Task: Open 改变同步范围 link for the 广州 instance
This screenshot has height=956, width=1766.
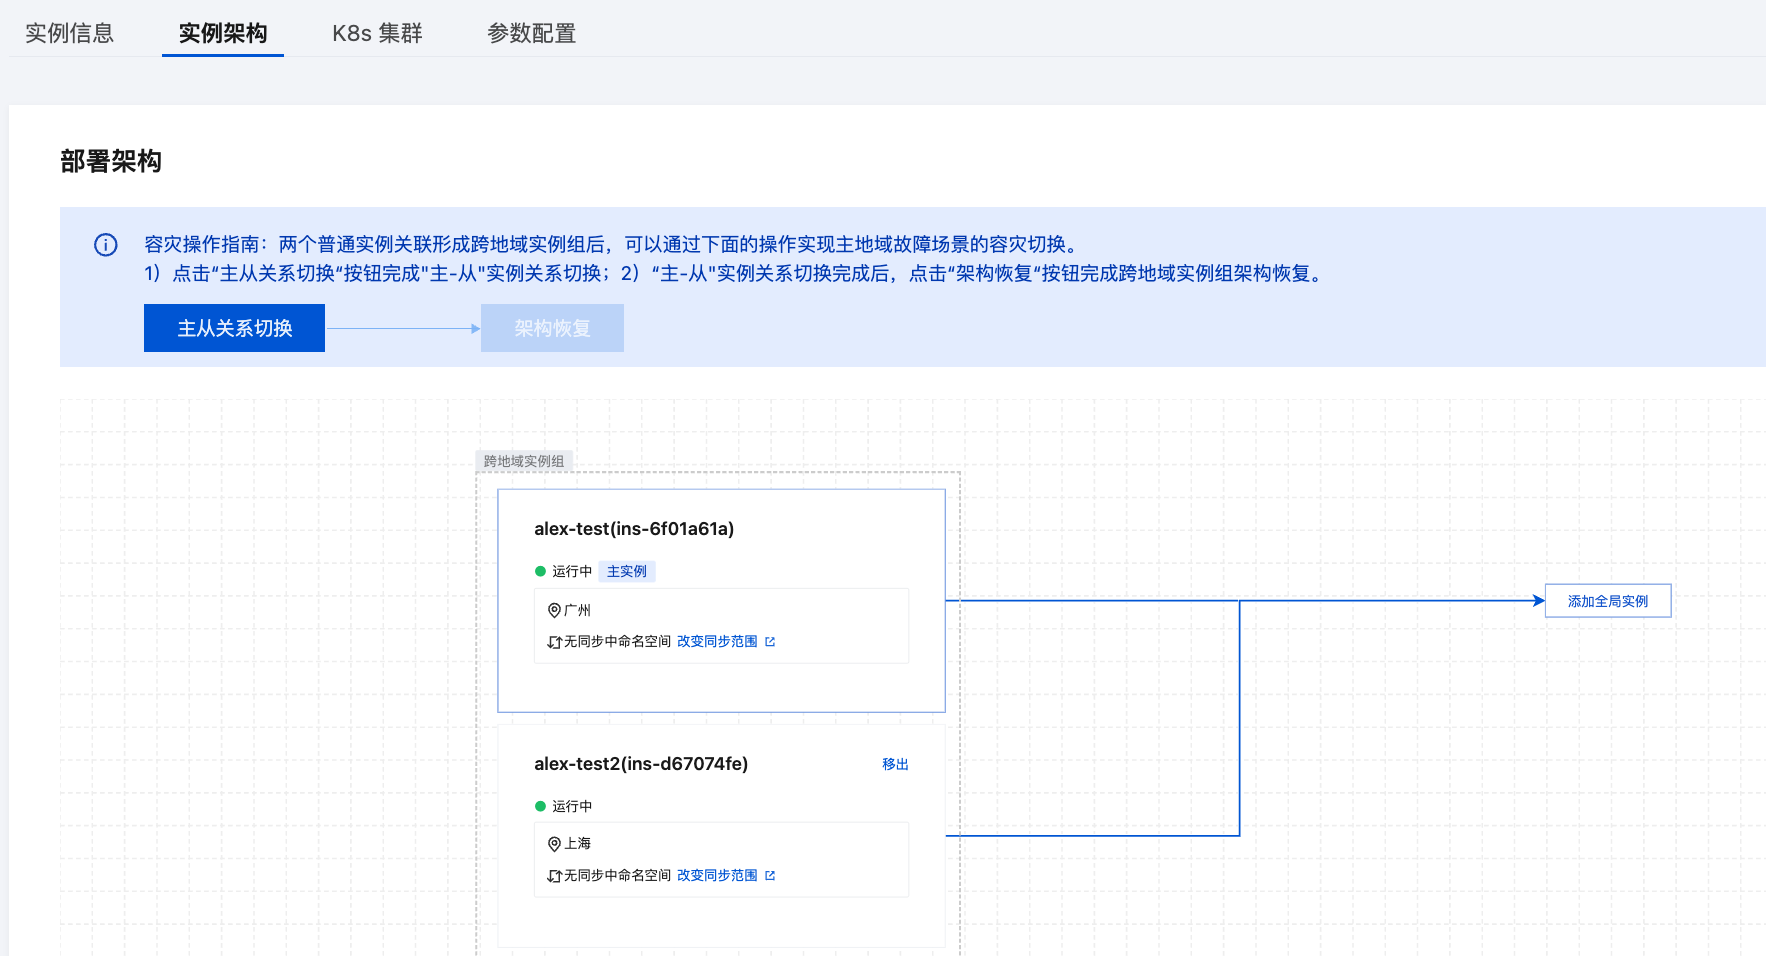Action: (x=717, y=642)
